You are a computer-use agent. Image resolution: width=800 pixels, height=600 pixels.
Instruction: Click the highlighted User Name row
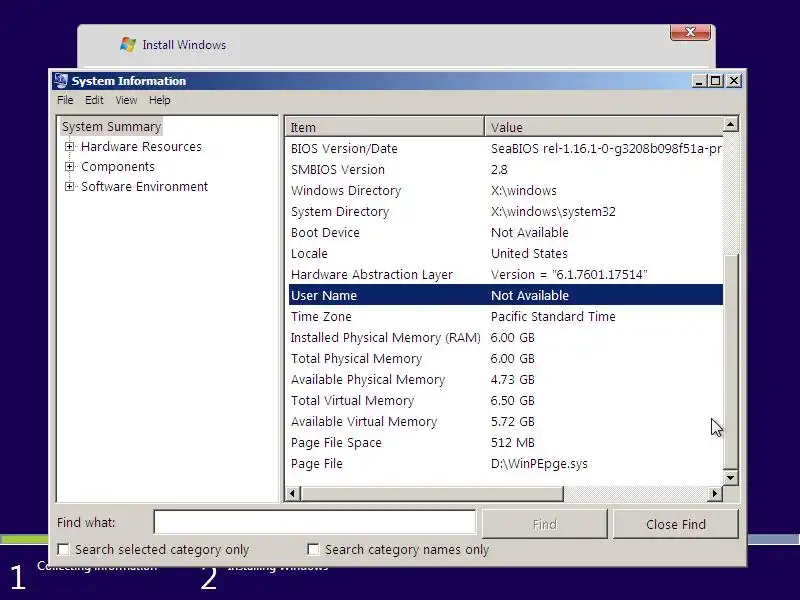pyautogui.click(x=506, y=295)
